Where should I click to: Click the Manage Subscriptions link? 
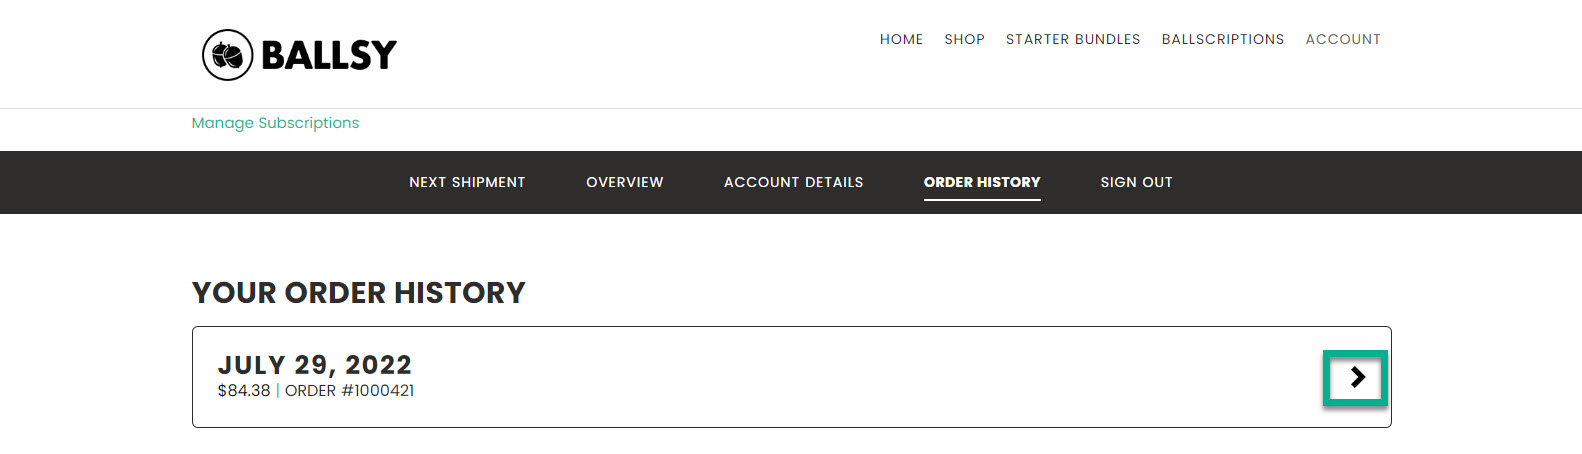[x=275, y=123]
